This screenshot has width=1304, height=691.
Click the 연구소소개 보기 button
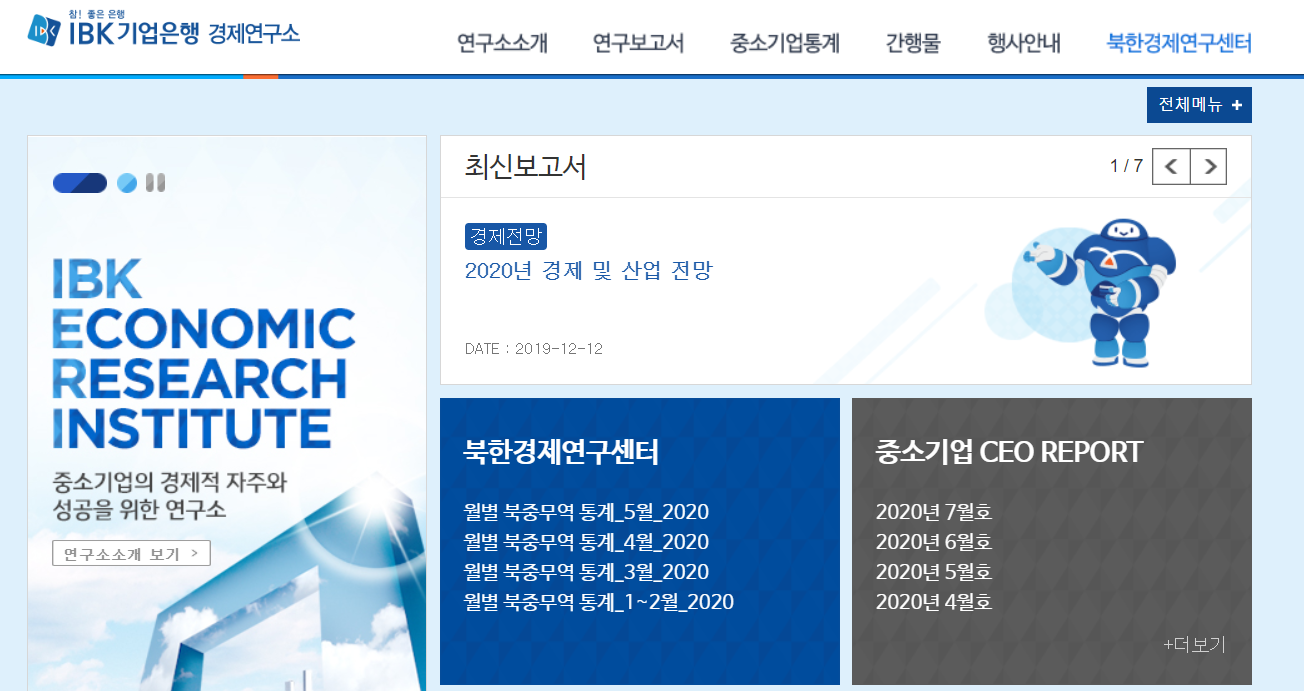coord(131,553)
